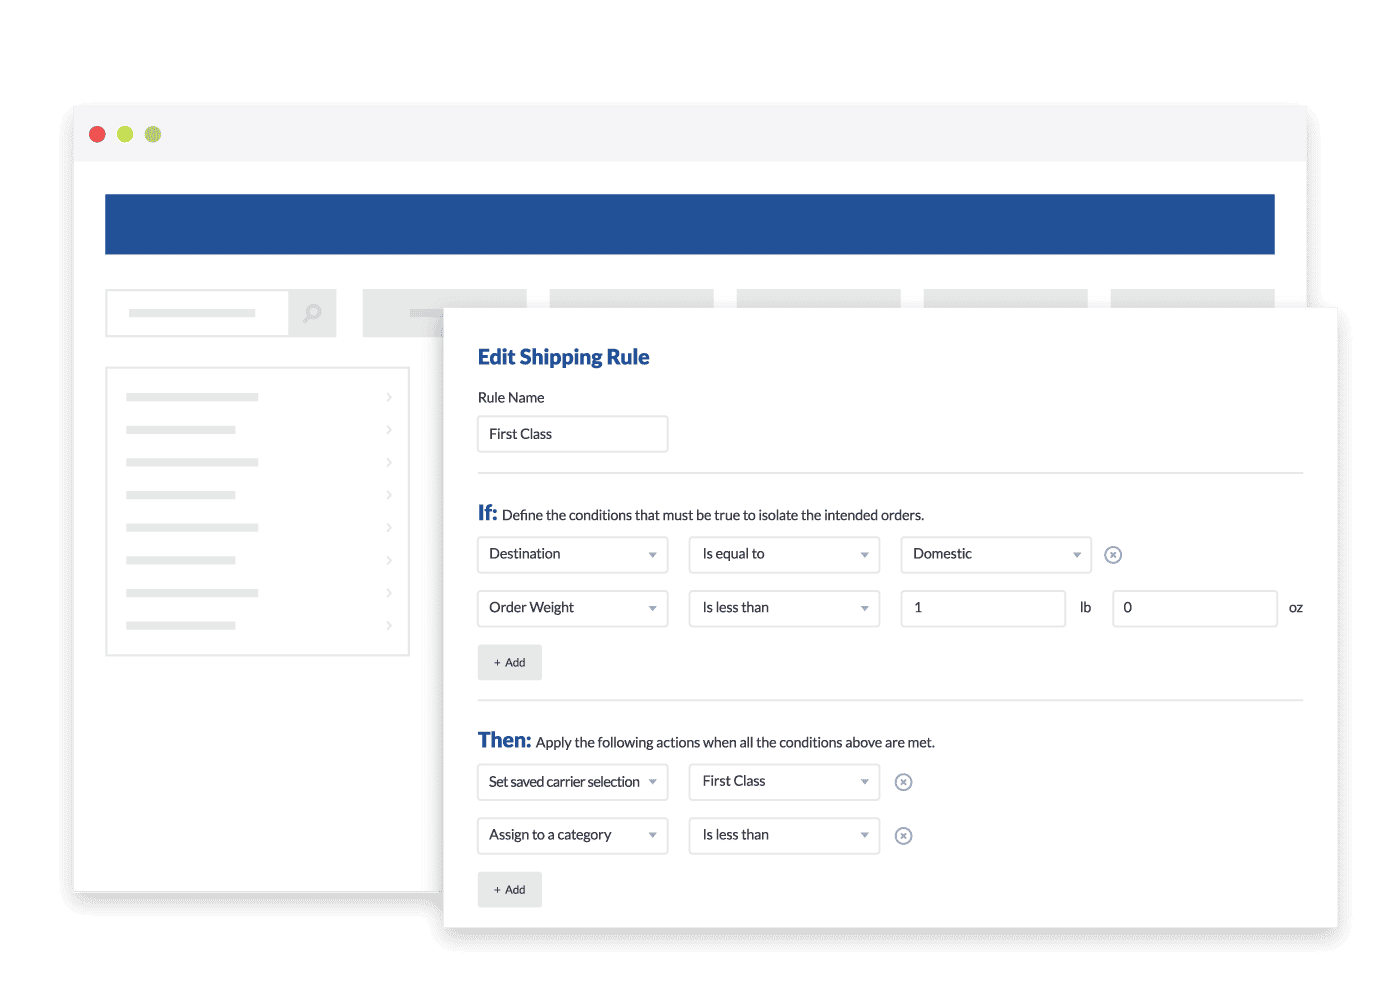1400x1000 pixels.
Task: Open the Is equal to operator dropdown
Action: [x=784, y=554]
